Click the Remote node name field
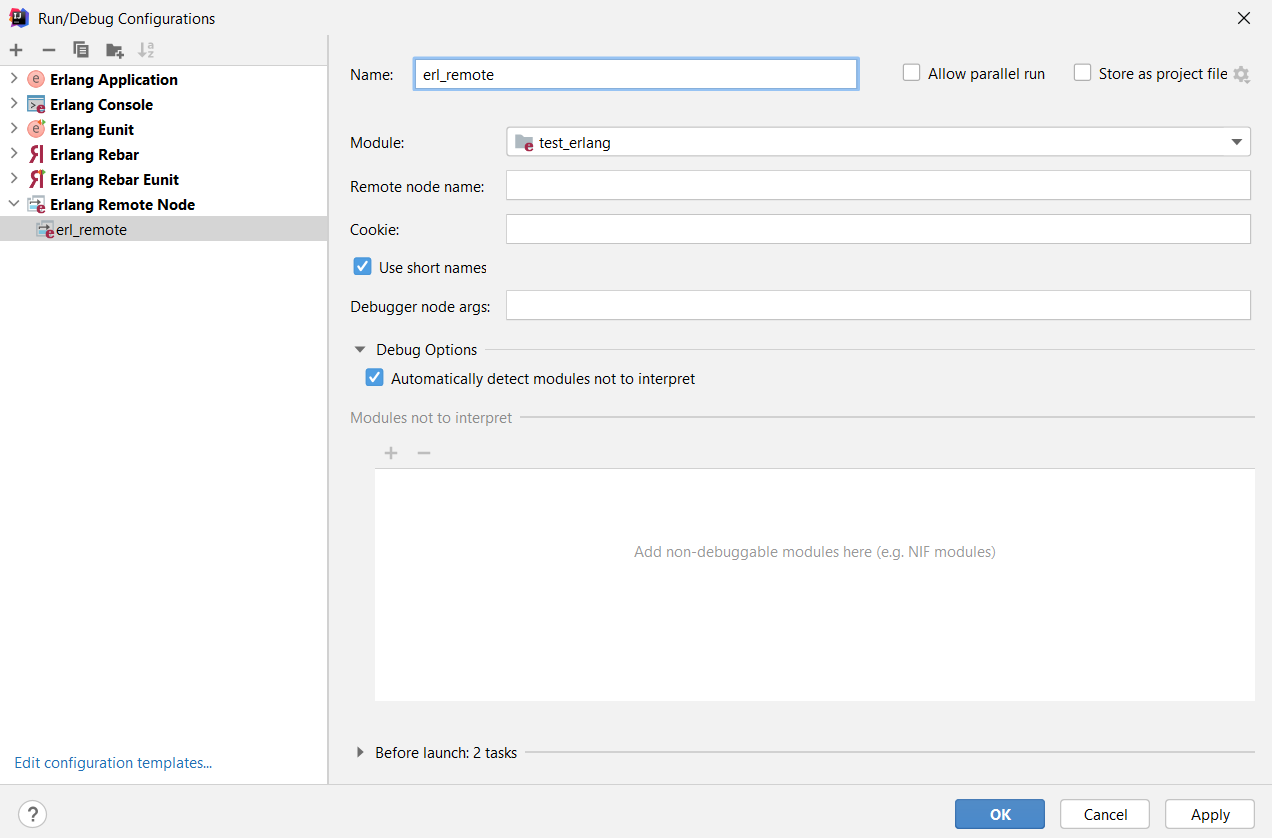This screenshot has width=1272, height=838. click(878, 185)
